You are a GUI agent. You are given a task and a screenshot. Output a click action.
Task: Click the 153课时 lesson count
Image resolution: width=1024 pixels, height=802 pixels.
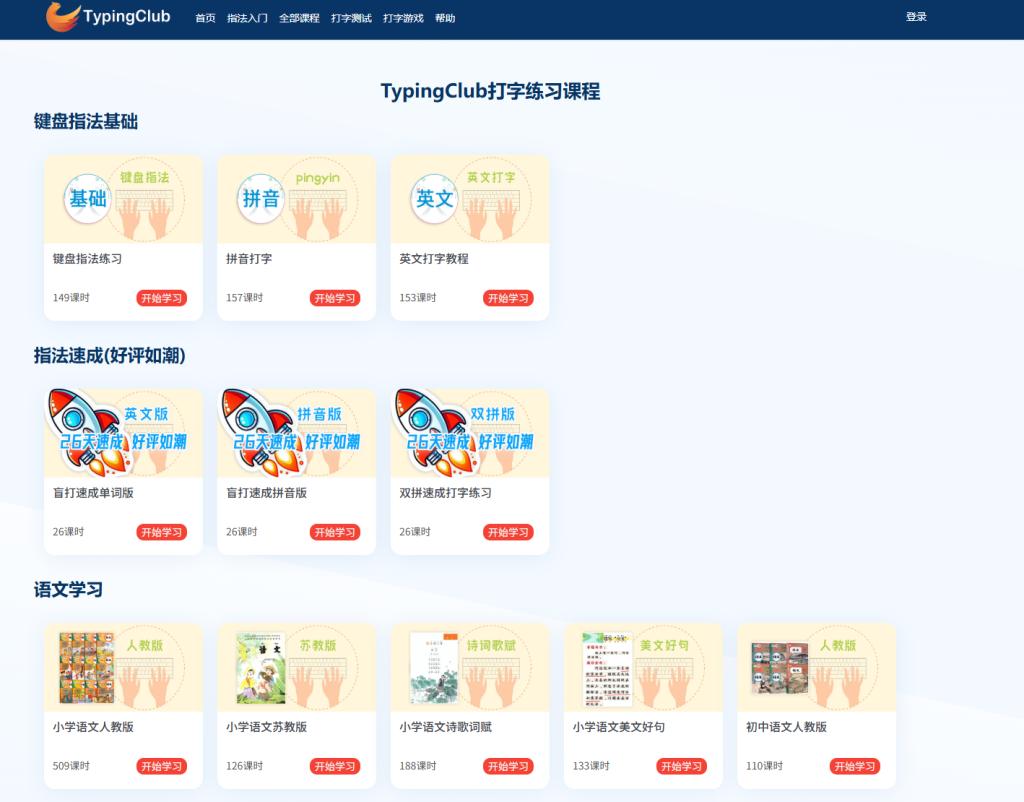(417, 298)
